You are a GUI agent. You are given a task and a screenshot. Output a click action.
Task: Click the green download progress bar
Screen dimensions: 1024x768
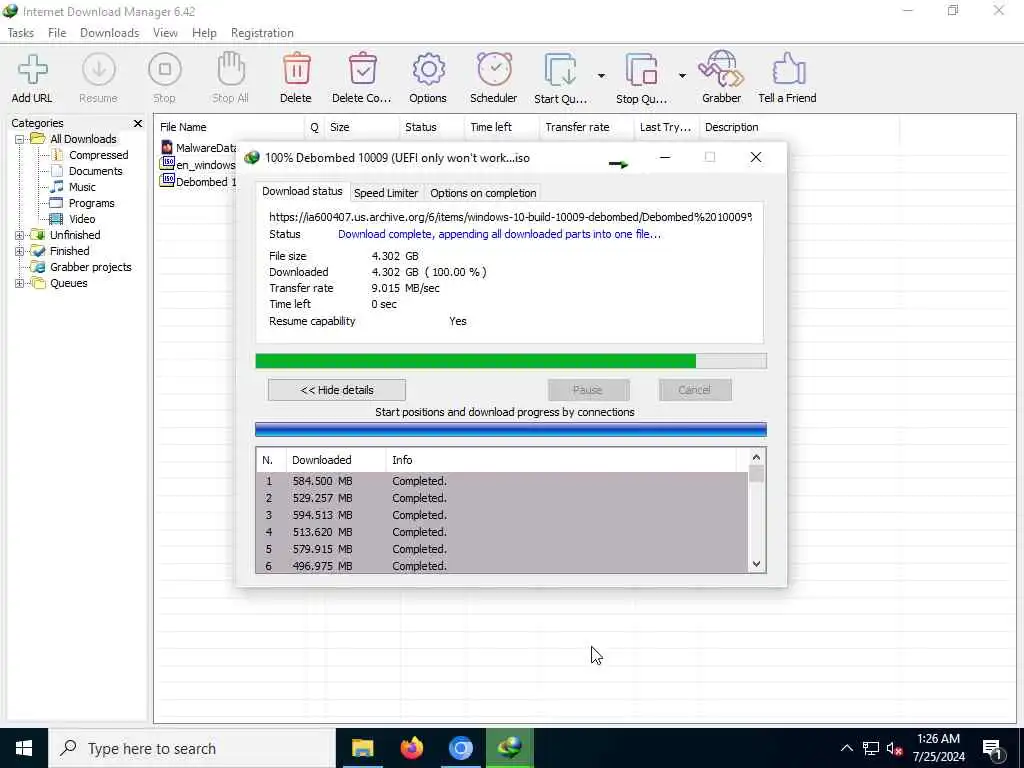(511, 361)
